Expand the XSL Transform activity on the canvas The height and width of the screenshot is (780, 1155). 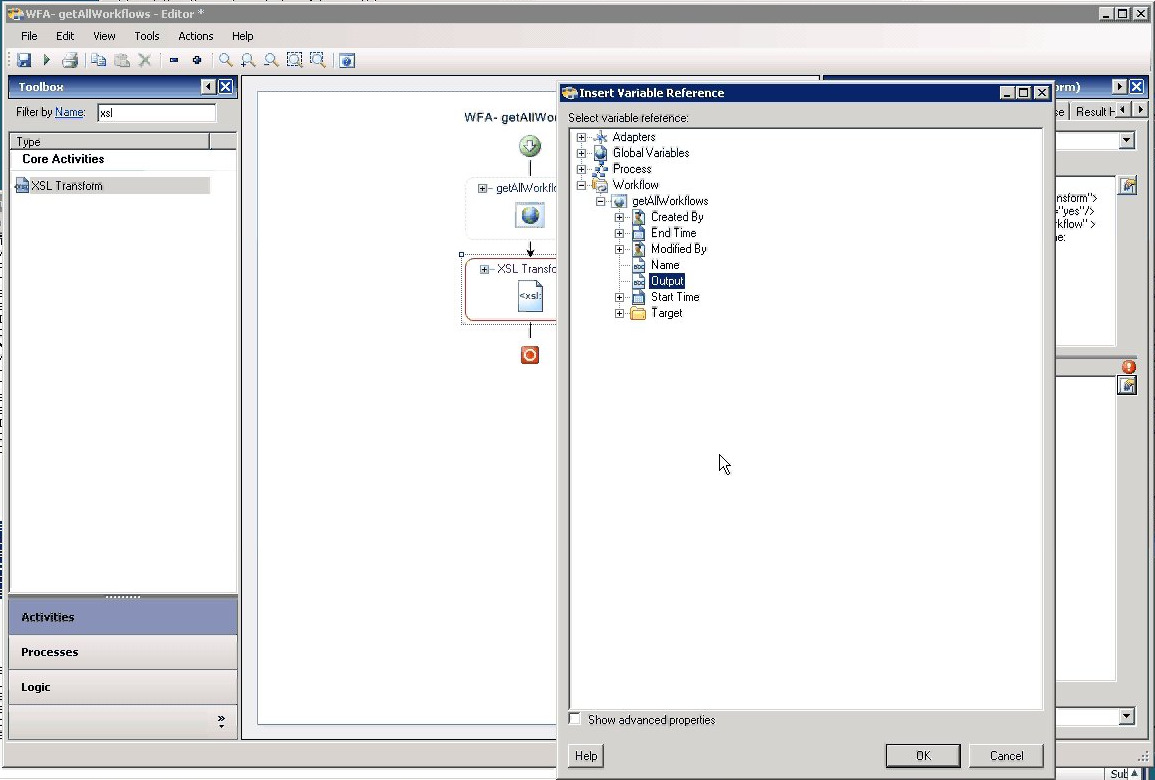point(484,270)
